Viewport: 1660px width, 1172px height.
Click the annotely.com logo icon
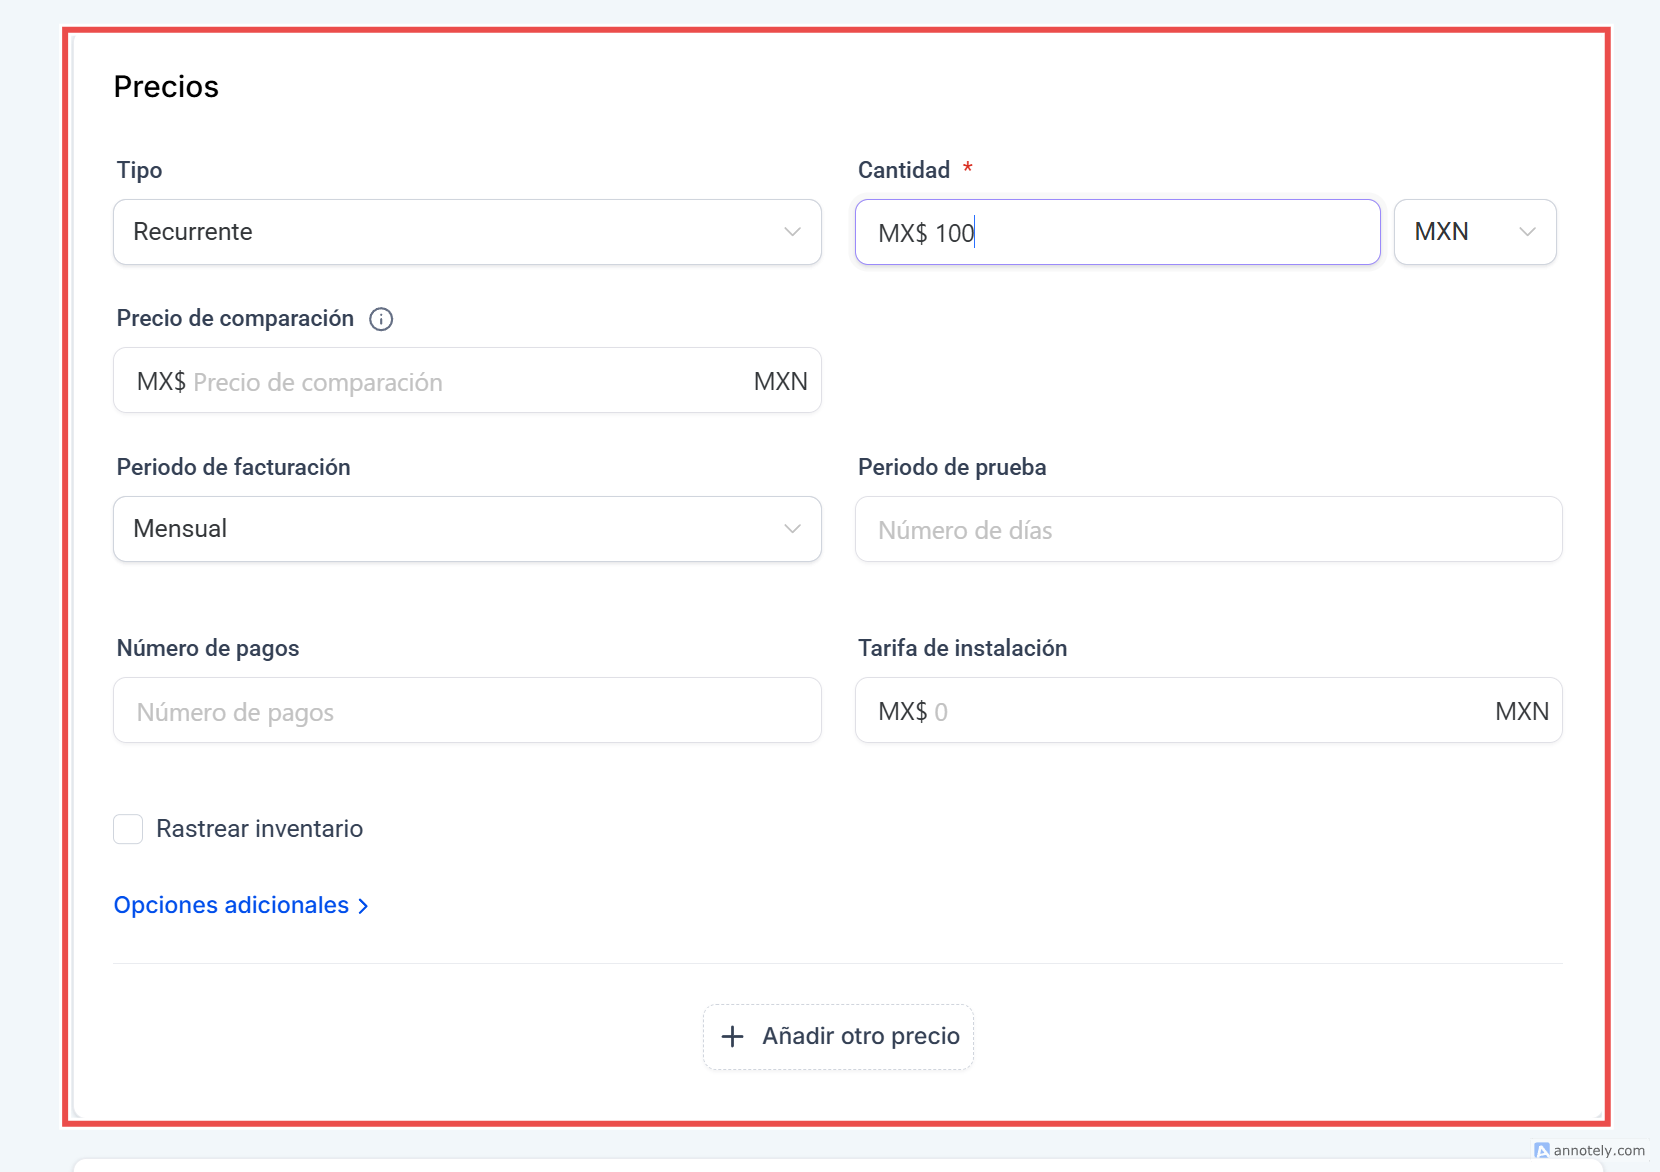point(1541,1151)
